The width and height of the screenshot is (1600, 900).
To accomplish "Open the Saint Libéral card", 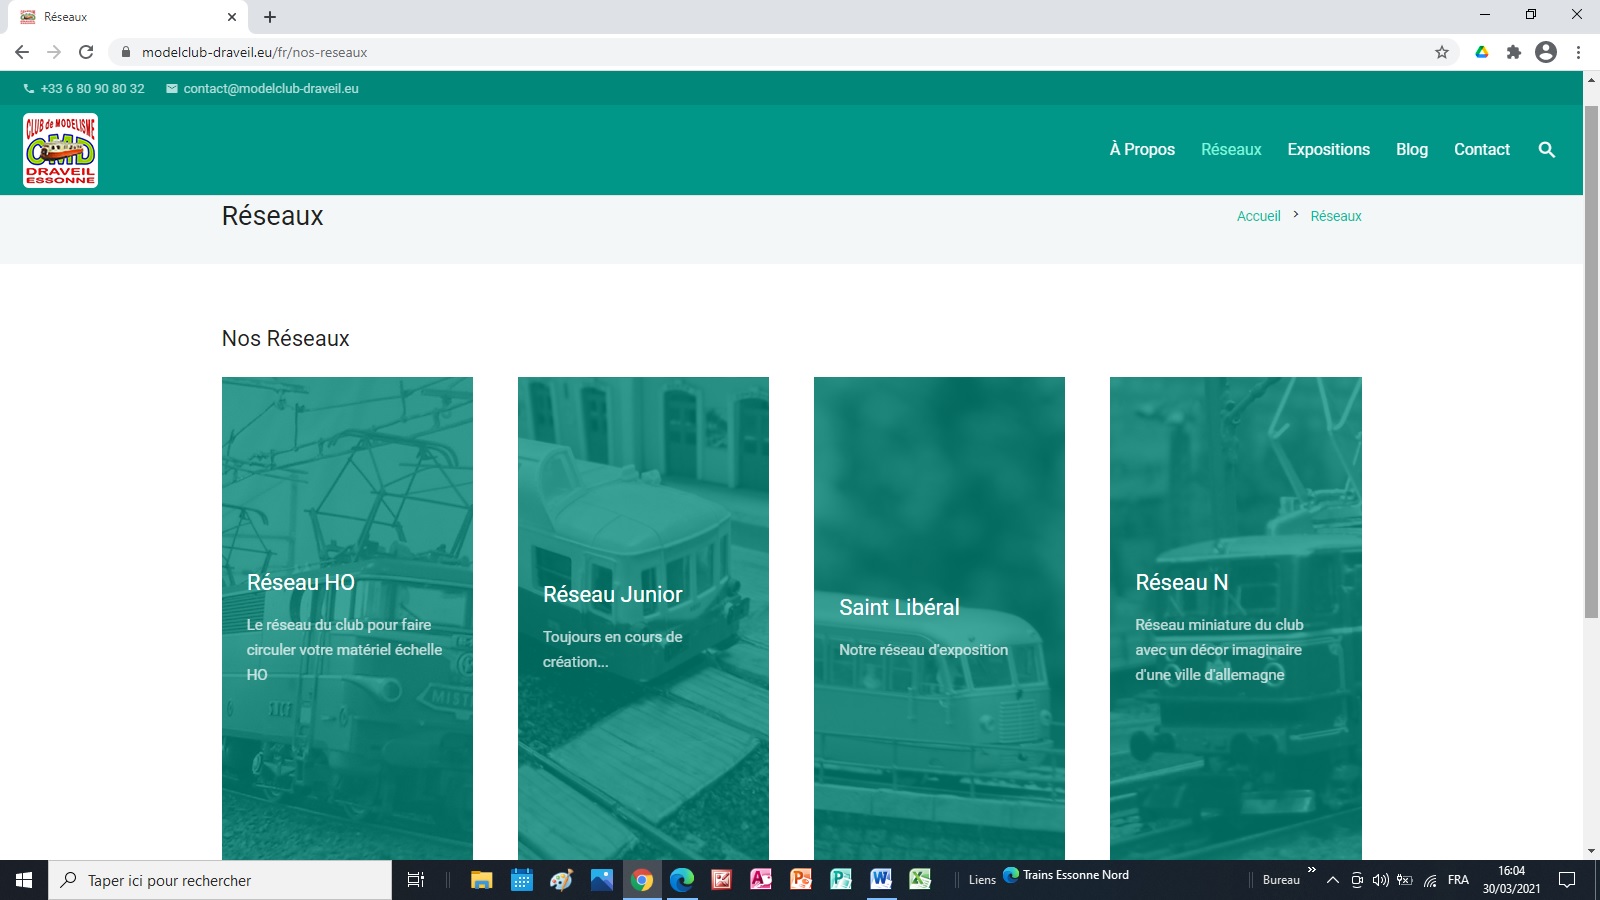I will coord(939,618).
